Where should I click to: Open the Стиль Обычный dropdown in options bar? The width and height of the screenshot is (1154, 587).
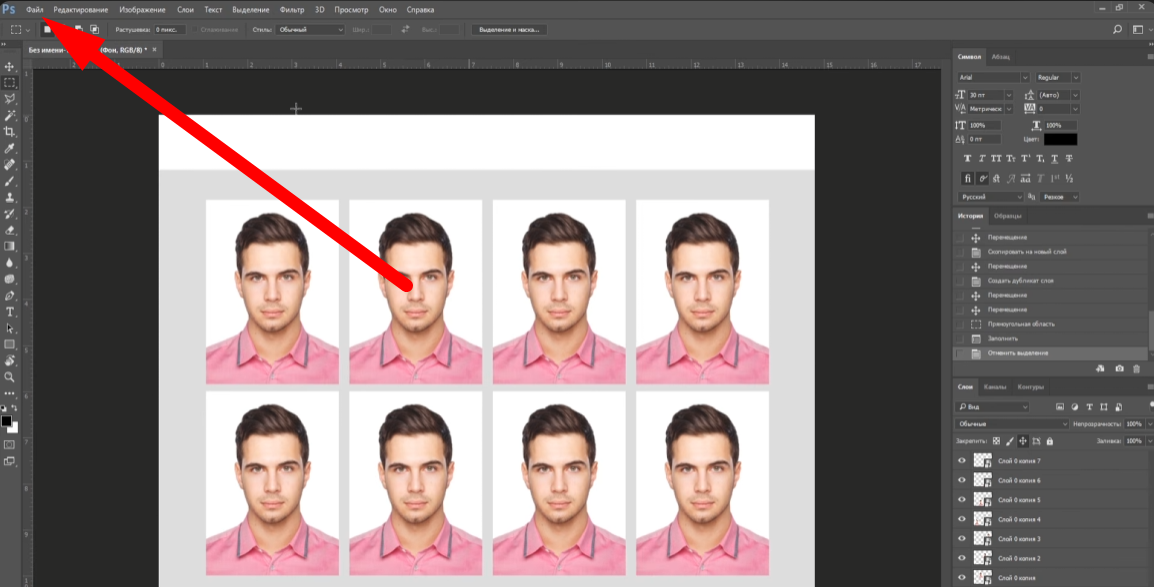pyautogui.click(x=310, y=29)
